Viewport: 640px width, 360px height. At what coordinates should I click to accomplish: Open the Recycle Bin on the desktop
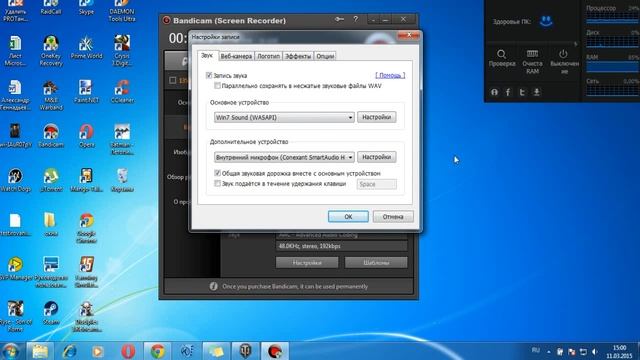[x=122, y=180]
